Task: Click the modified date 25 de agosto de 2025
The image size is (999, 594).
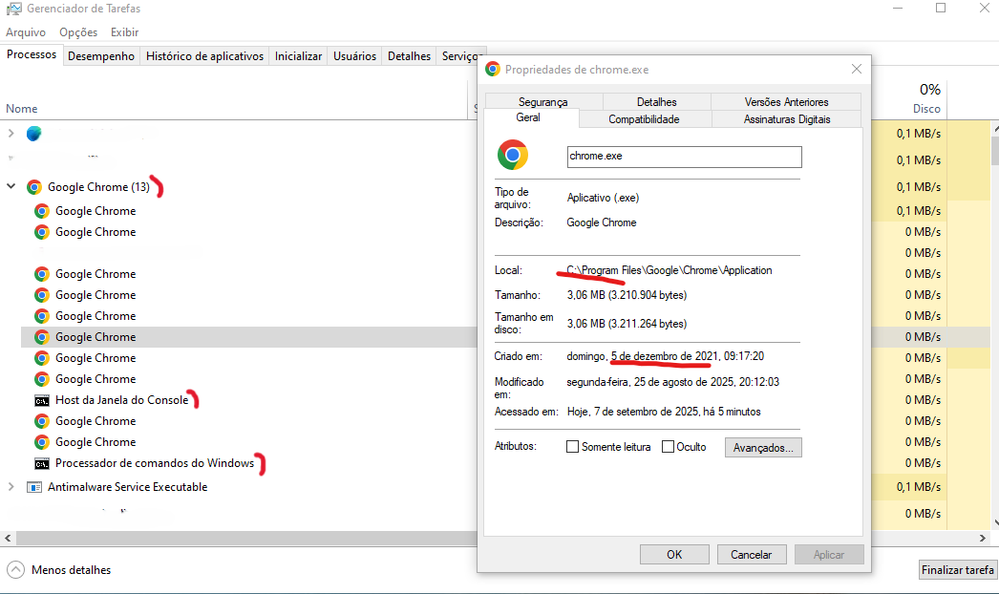Action: point(684,382)
